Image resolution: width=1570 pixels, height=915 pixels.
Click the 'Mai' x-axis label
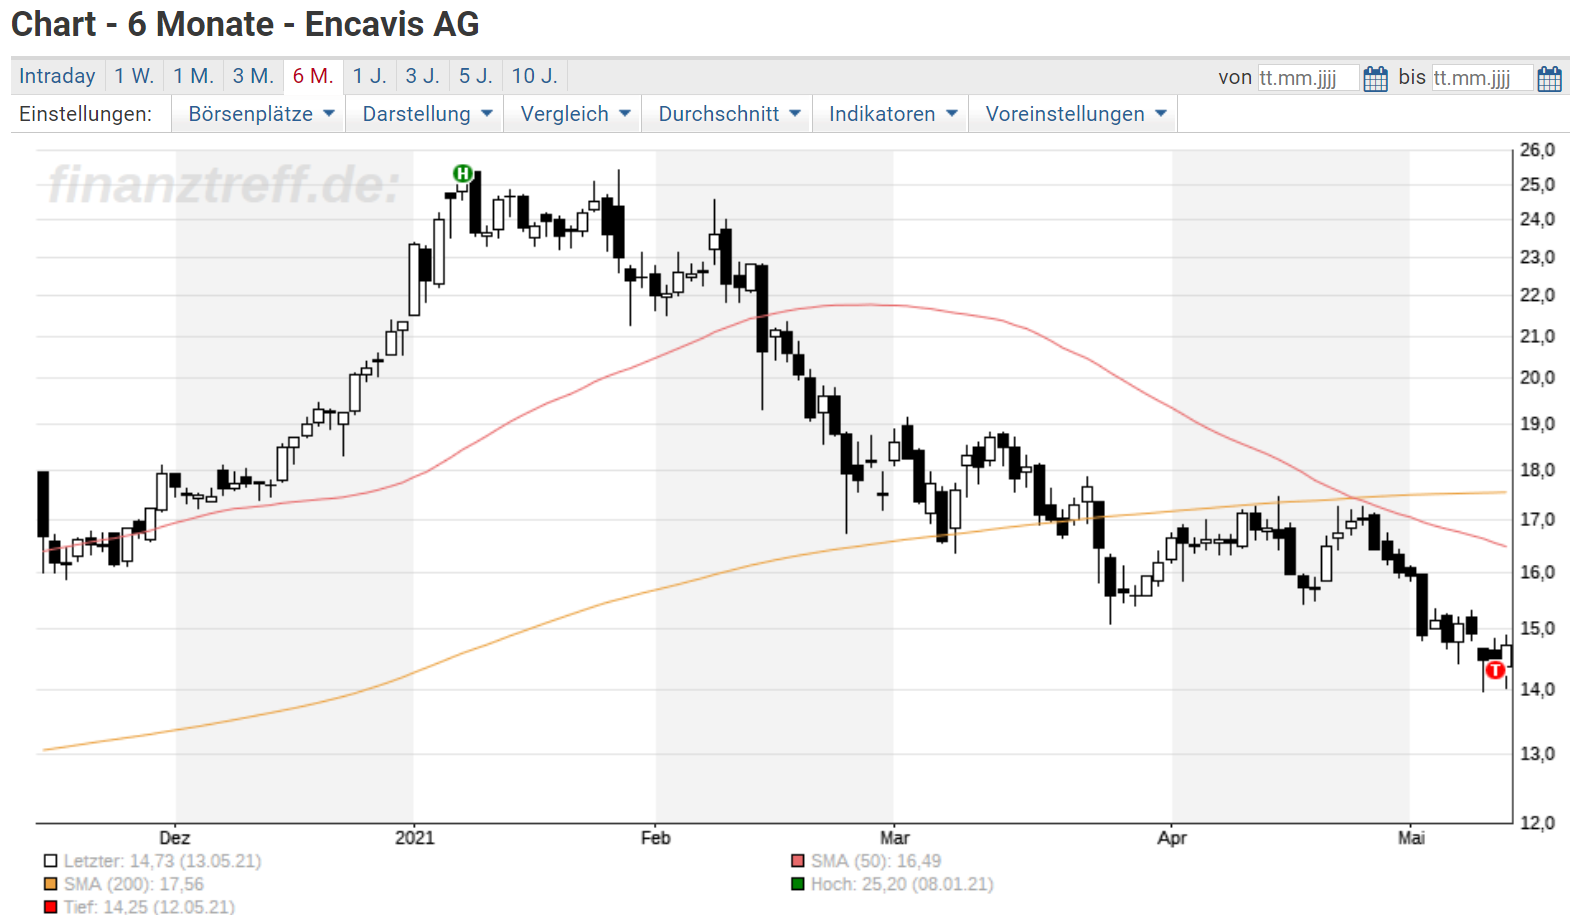1410,838
